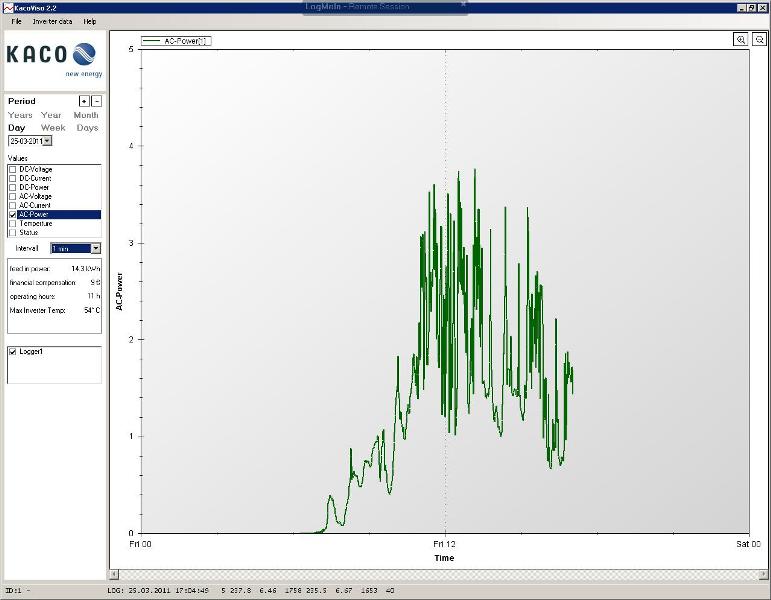This screenshot has width=771, height=600.
Task: Go to next period with plus button
Action: pos(84,101)
